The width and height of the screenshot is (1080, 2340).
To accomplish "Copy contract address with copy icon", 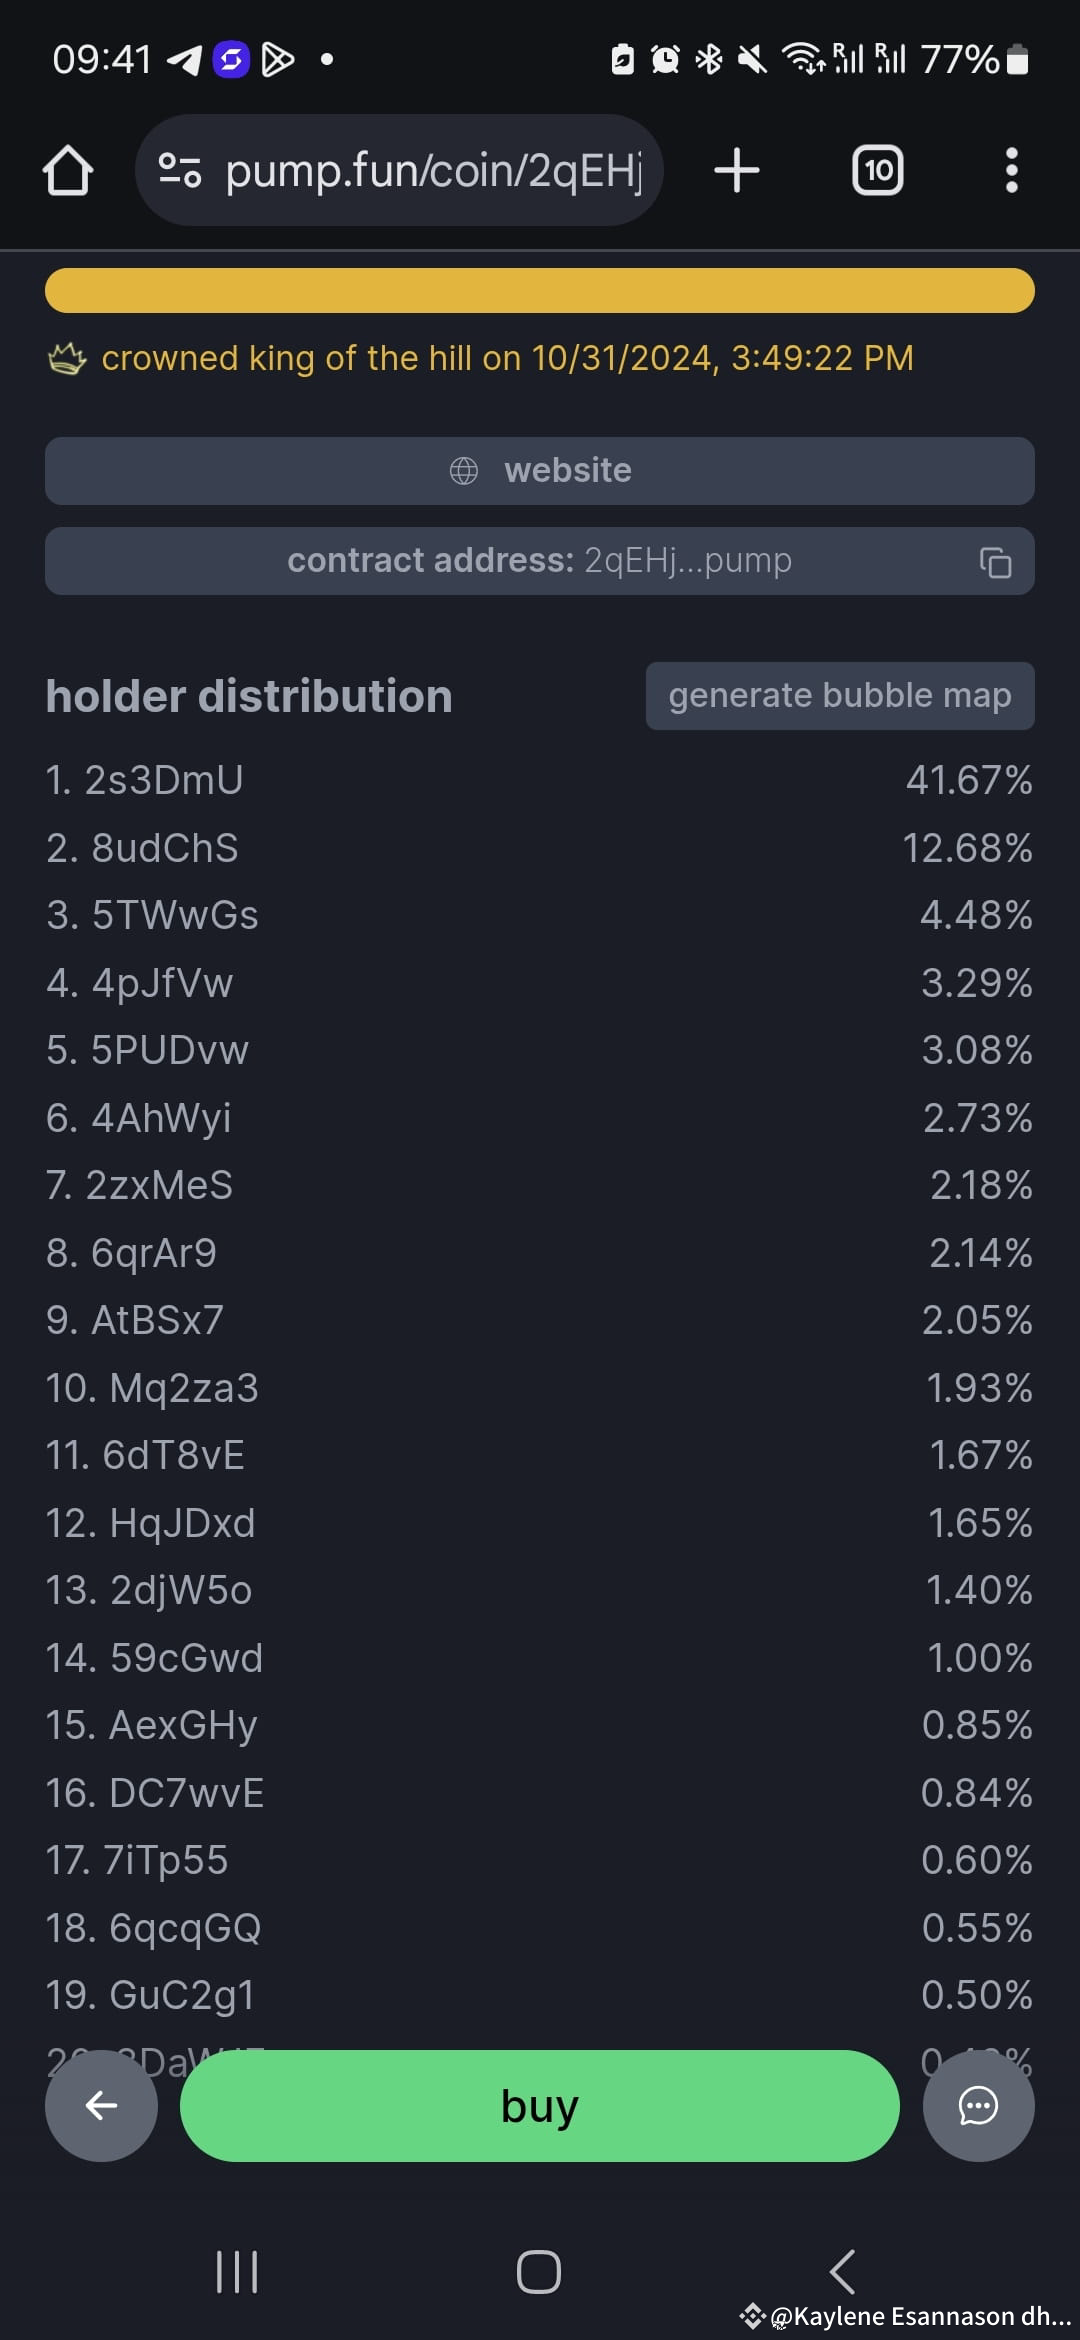I will [x=995, y=562].
